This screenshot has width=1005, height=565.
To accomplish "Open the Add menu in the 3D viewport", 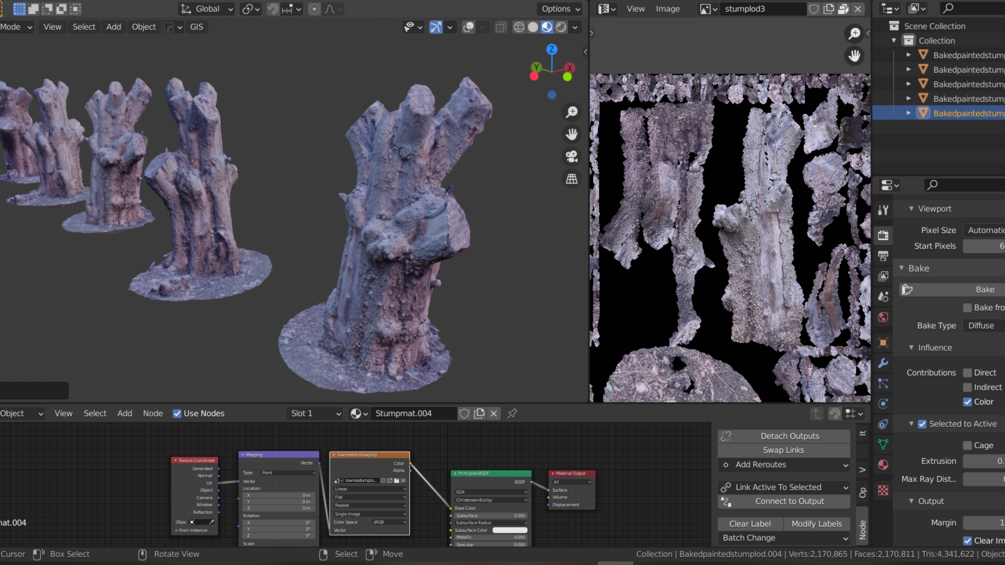I will click(x=113, y=27).
